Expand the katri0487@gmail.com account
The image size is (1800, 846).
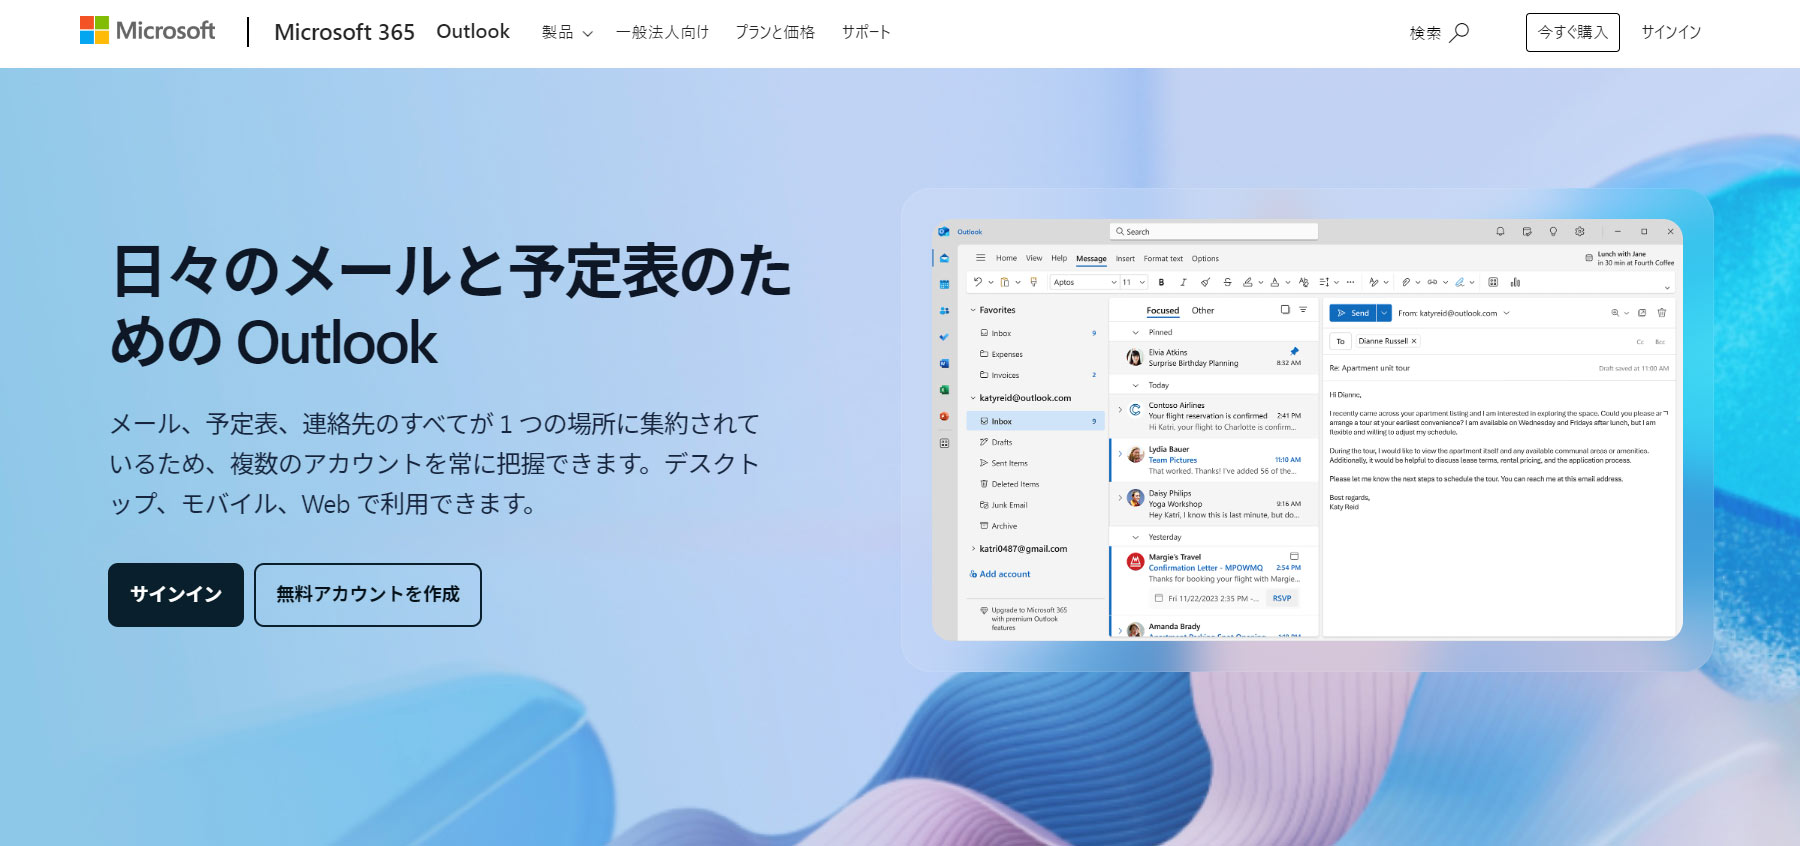point(973,549)
